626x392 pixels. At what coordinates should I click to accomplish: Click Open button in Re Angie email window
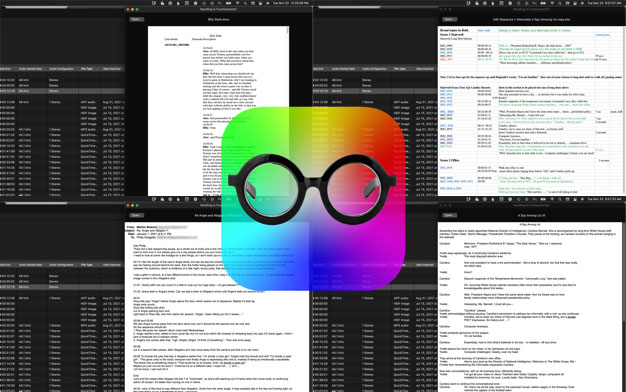137,215
